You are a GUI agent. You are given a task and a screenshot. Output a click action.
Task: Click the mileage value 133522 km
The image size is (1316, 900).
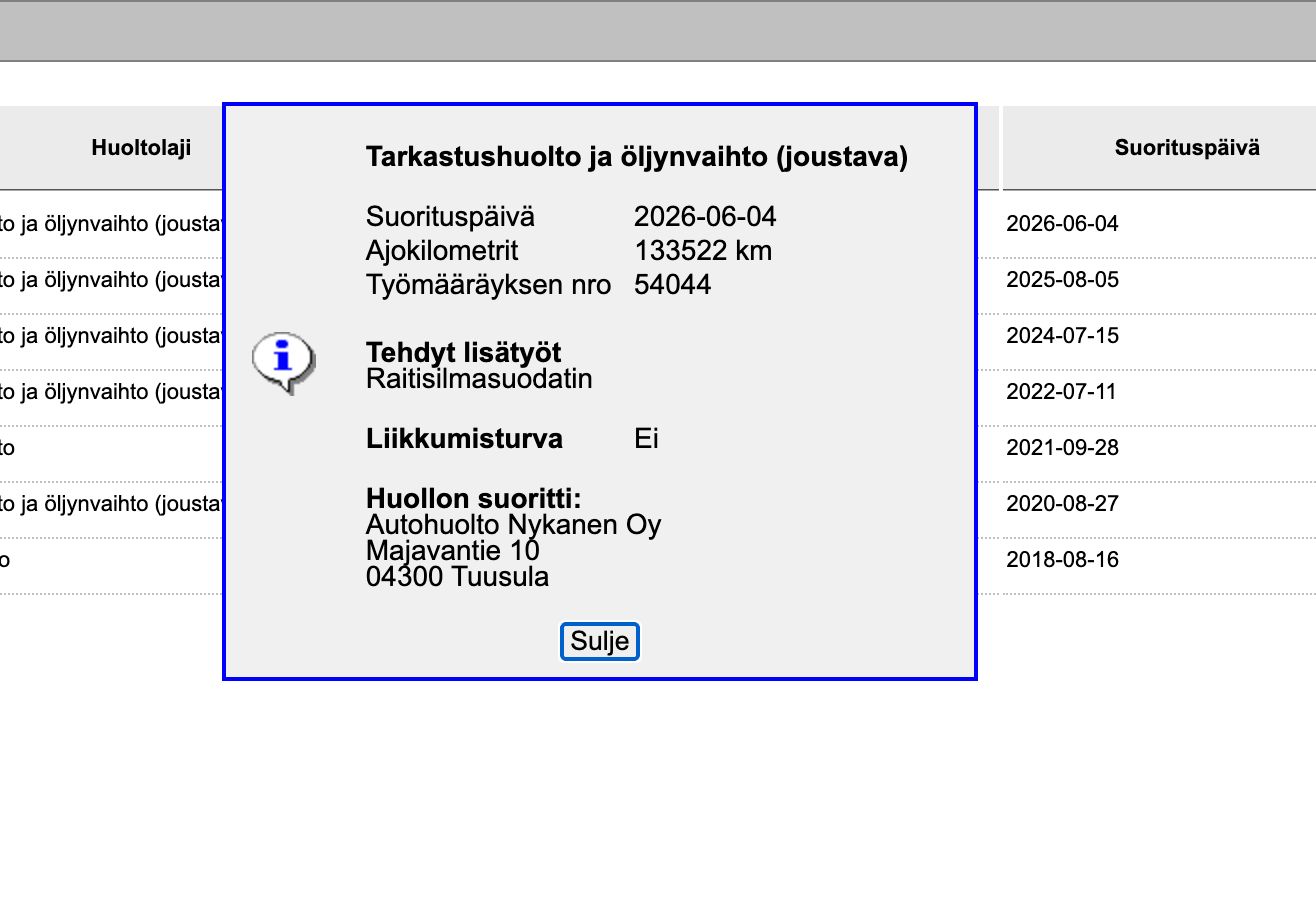point(703,251)
